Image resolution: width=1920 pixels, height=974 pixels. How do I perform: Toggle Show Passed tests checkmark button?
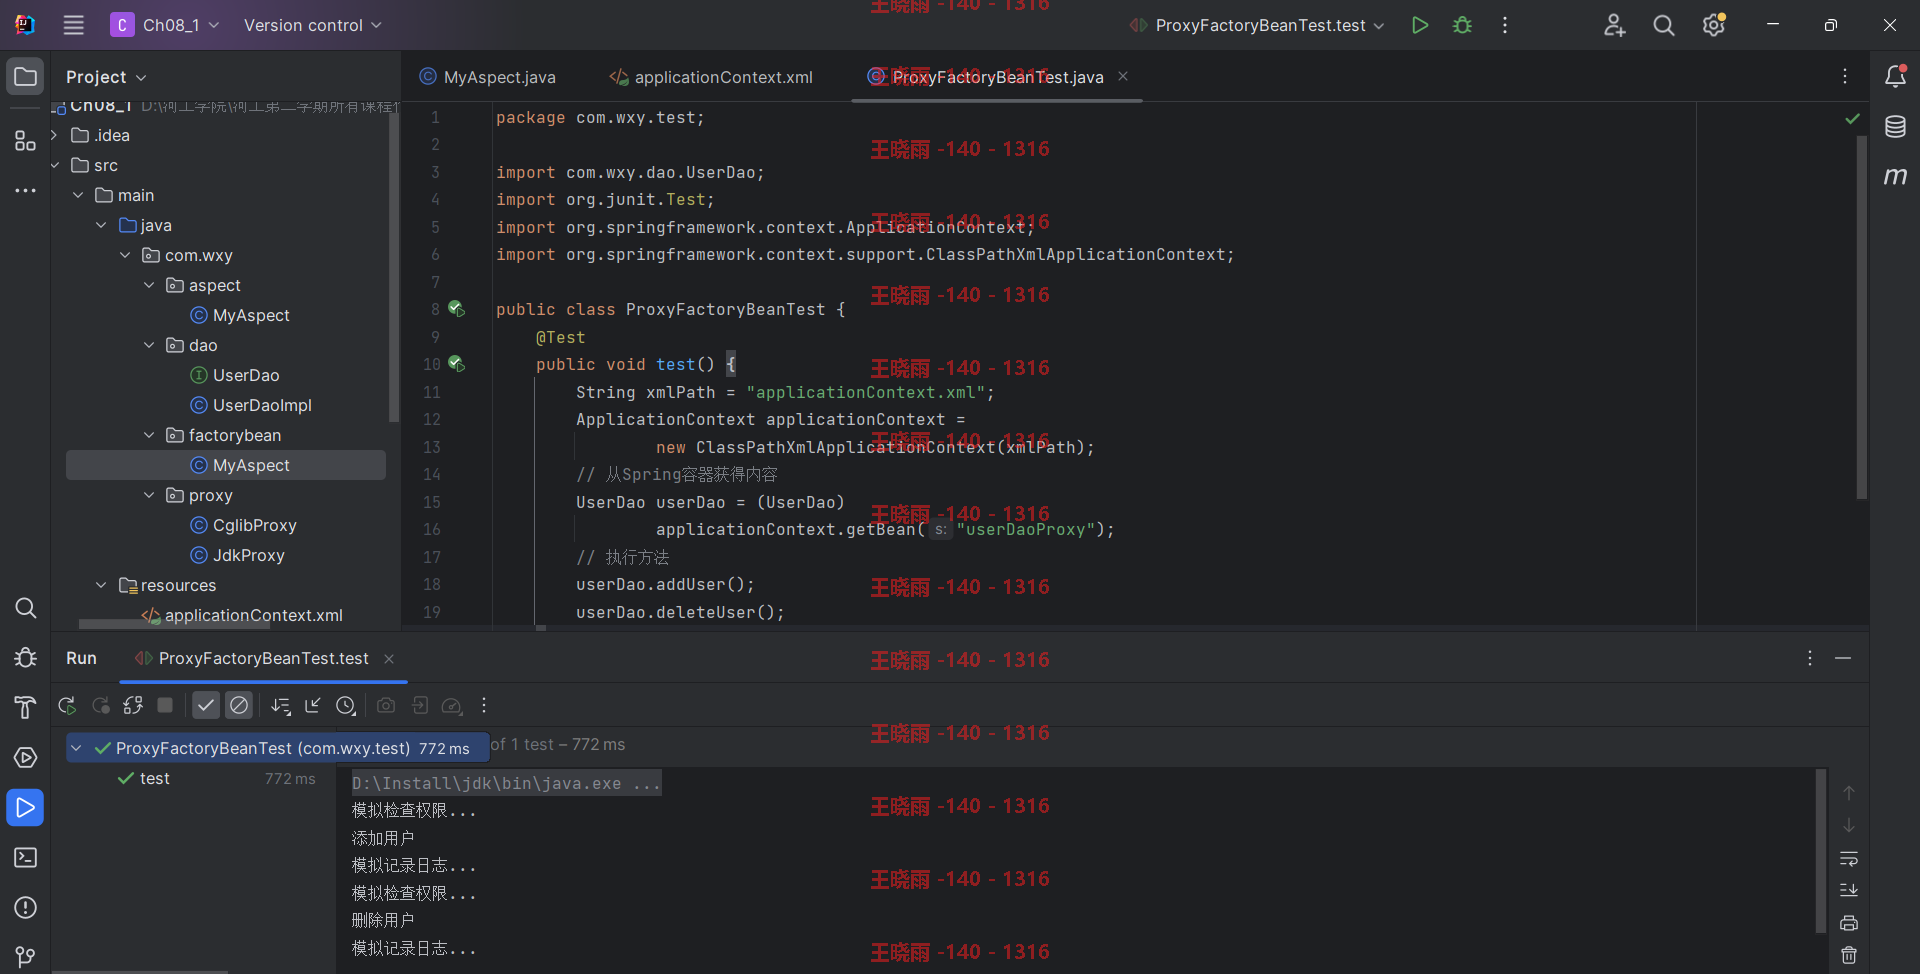coord(205,706)
